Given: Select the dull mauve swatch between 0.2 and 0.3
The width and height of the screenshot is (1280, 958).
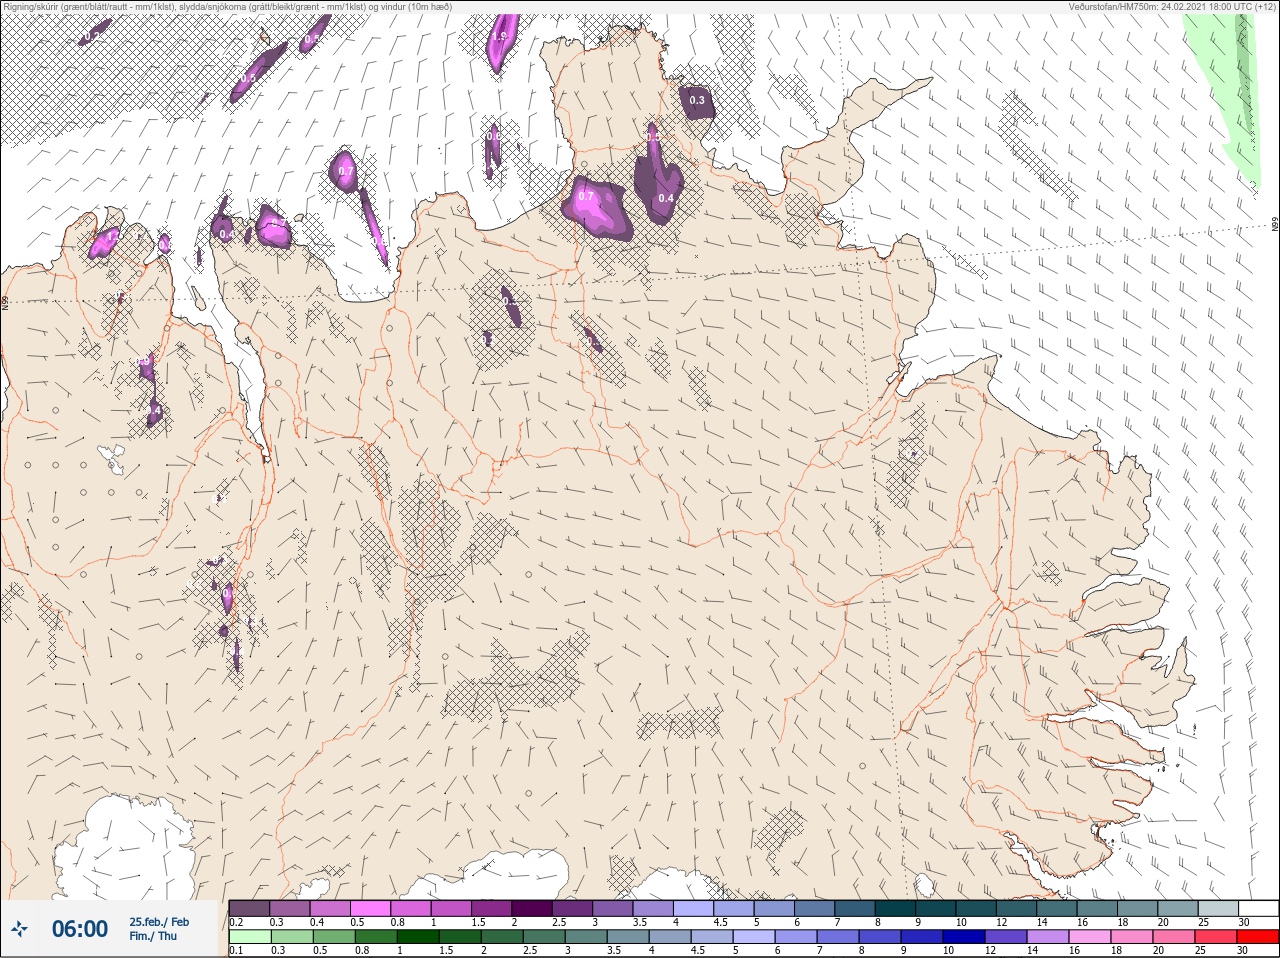Looking at the screenshot, I should coord(249,908).
